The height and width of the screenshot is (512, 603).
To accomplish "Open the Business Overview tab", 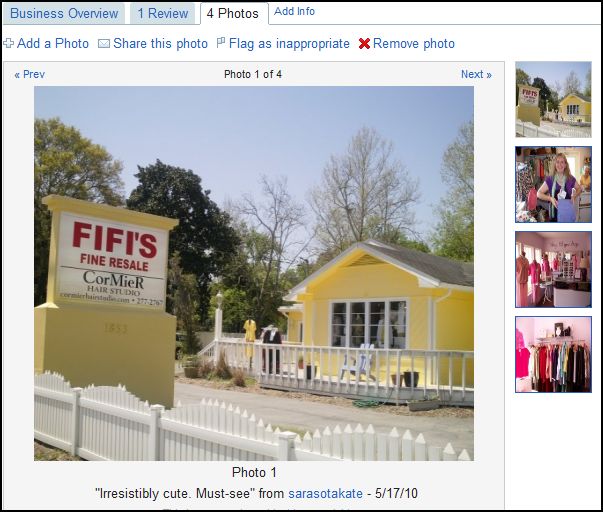I will point(64,13).
